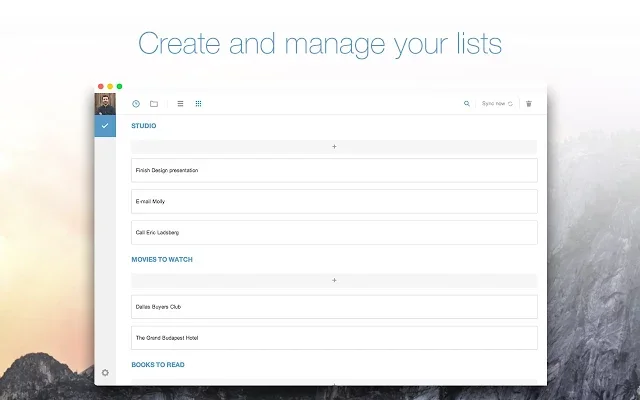The image size is (640, 400).
Task: Click the trash delete icon
Action: pos(529,103)
